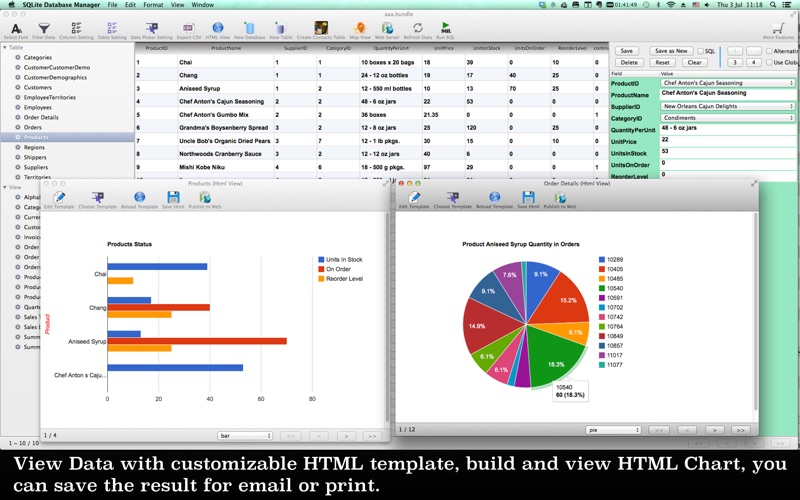Viewport: 800px width, 500px height.
Task: Open the Select Font tool
Action: pyautogui.click(x=16, y=29)
